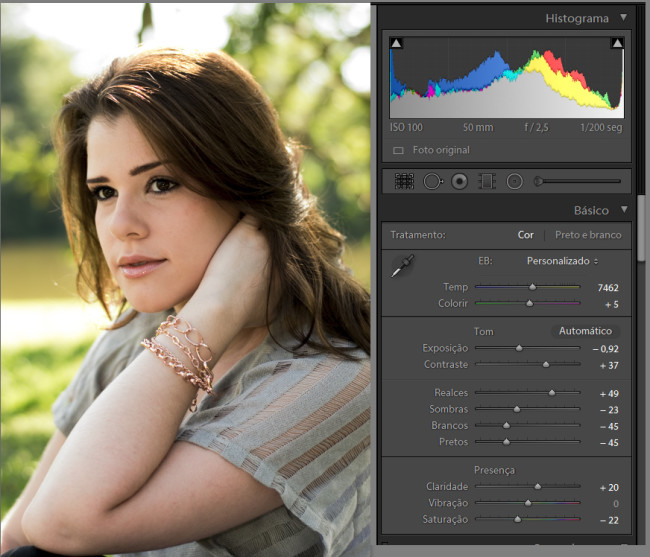
Task: Collapse the Básico panel
Action: point(624,210)
